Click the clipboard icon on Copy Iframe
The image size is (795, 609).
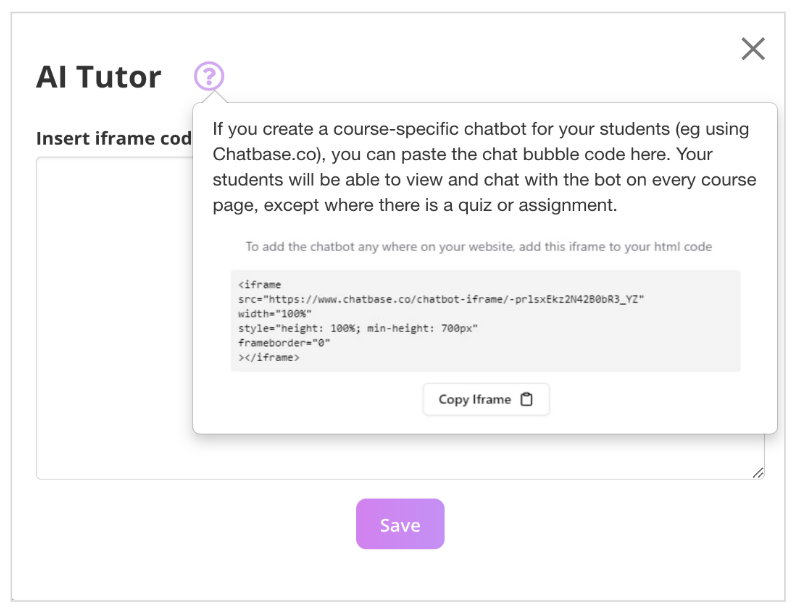click(x=527, y=399)
